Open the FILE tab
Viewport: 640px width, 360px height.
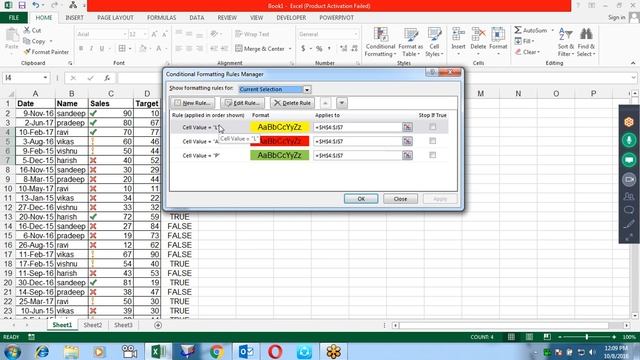(14, 18)
